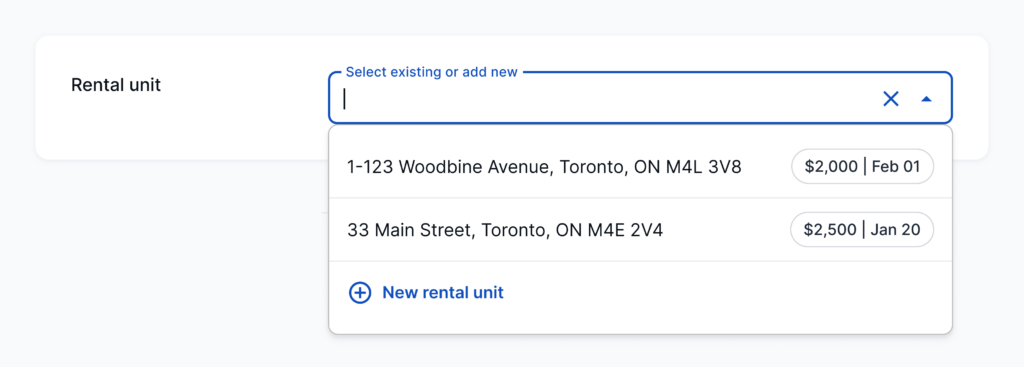Click the Feb 01 date in first chip
The image size is (1024, 367).
[x=896, y=167]
